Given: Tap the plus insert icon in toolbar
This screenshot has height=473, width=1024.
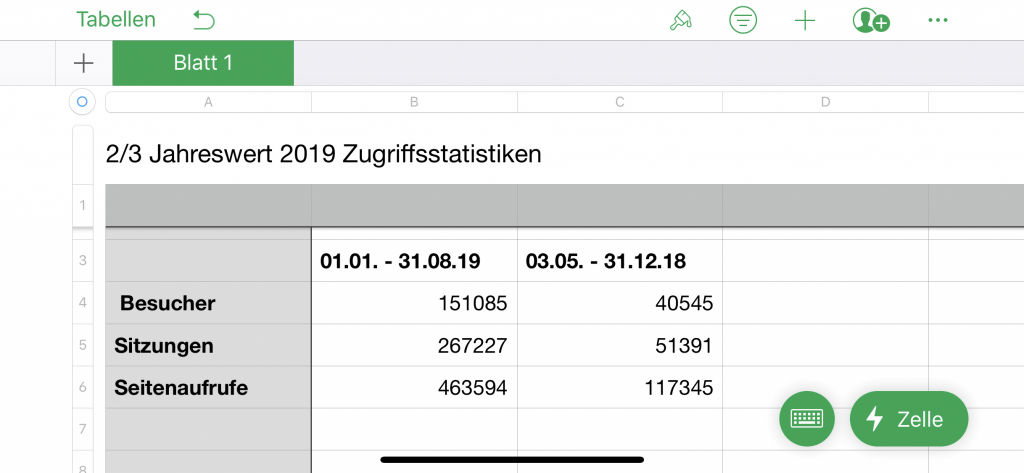Looking at the screenshot, I should click(x=805, y=21).
